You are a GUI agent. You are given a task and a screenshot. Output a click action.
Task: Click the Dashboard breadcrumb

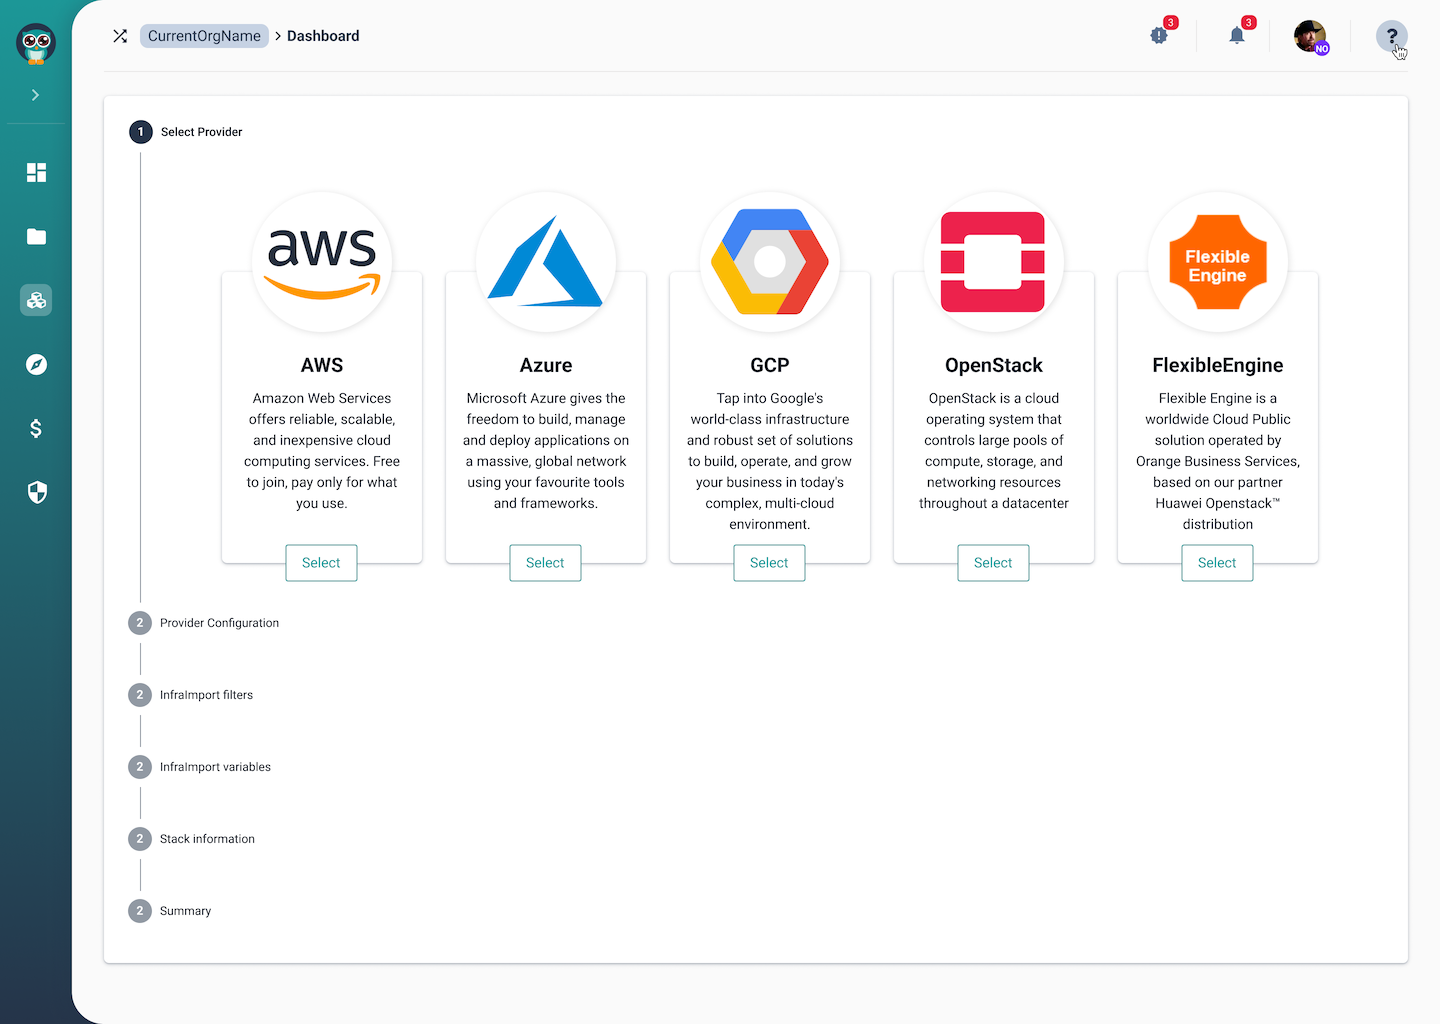tap(323, 36)
